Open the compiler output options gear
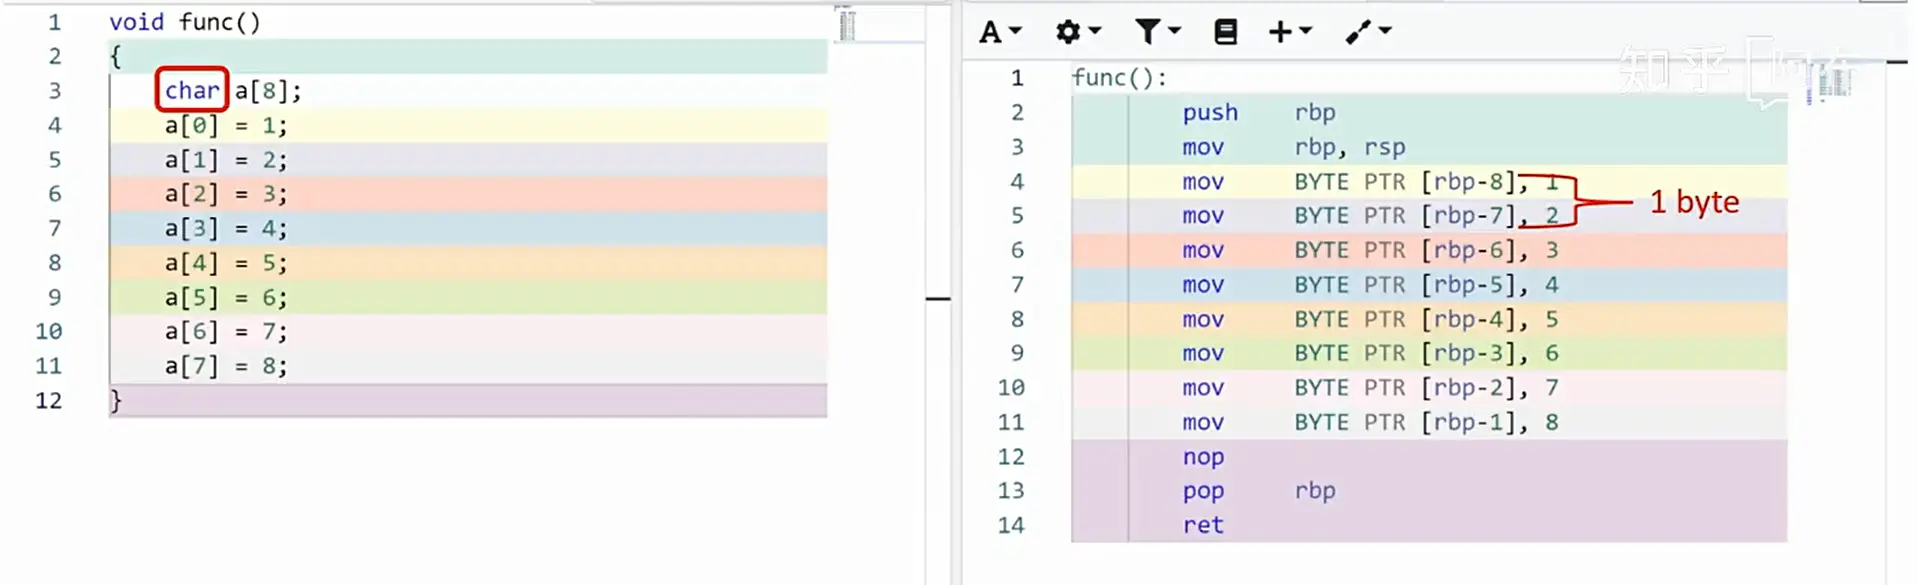This screenshot has width=1917, height=585. 1077,32
